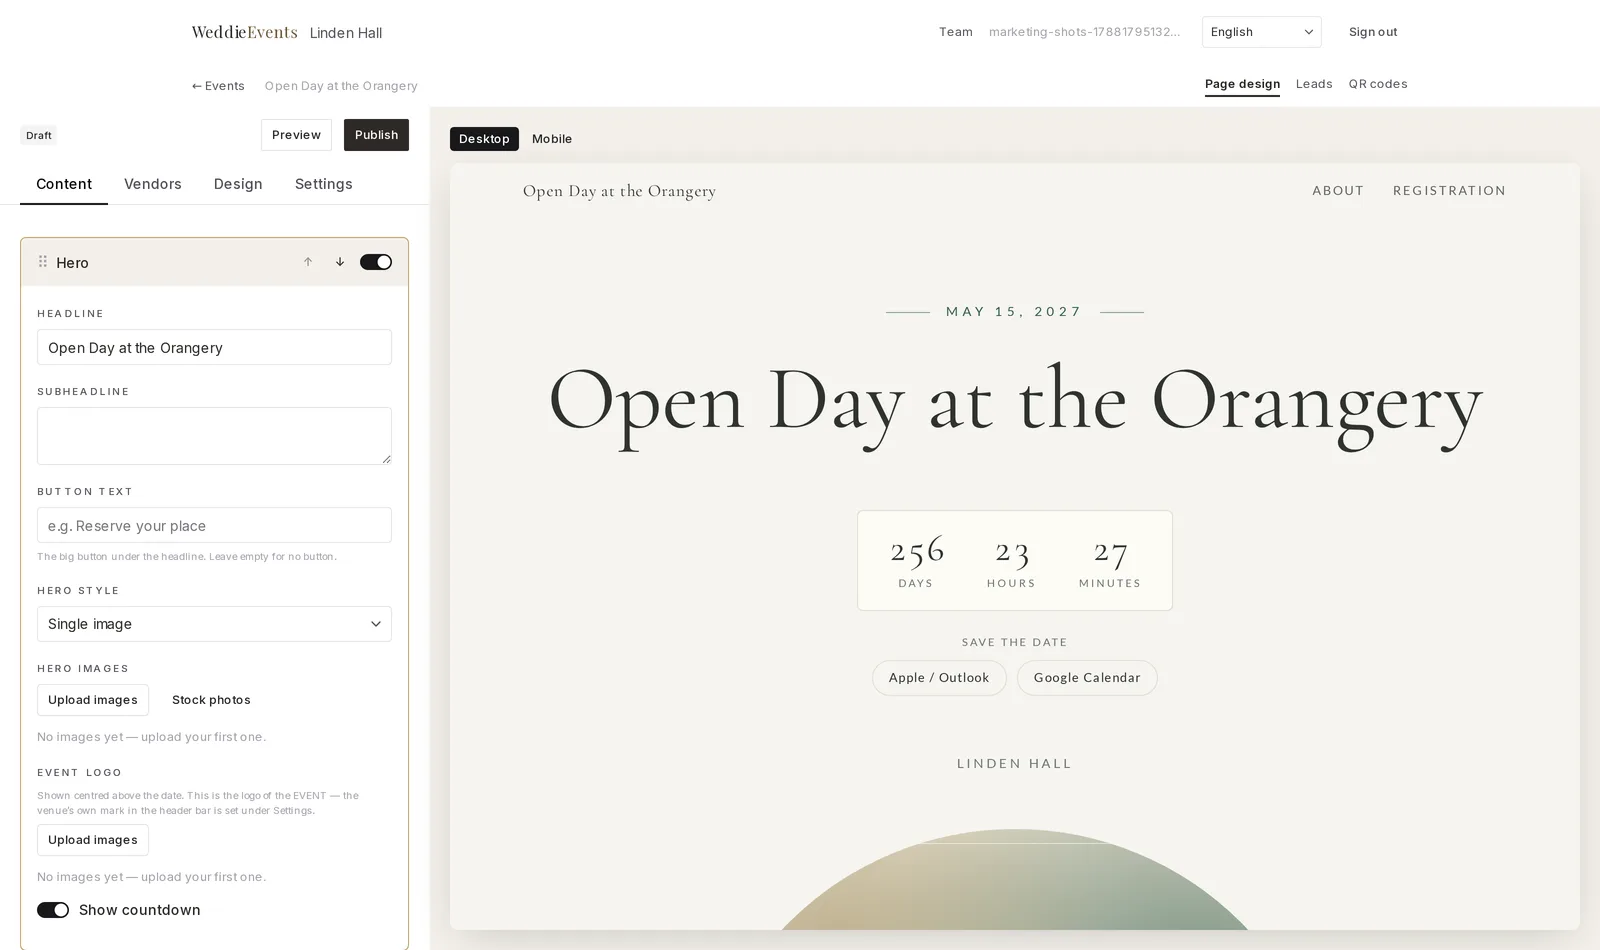Image resolution: width=1600 pixels, height=950 pixels.
Task: Click the Team label in header
Action: pyautogui.click(x=956, y=32)
